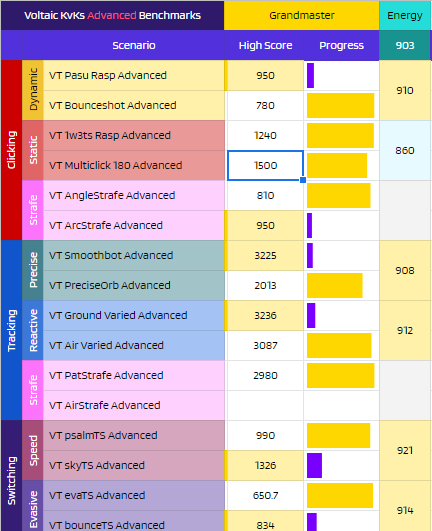Click the PatStrafe high score 2980
Viewport: 432px width, 531px height.
click(x=265, y=375)
